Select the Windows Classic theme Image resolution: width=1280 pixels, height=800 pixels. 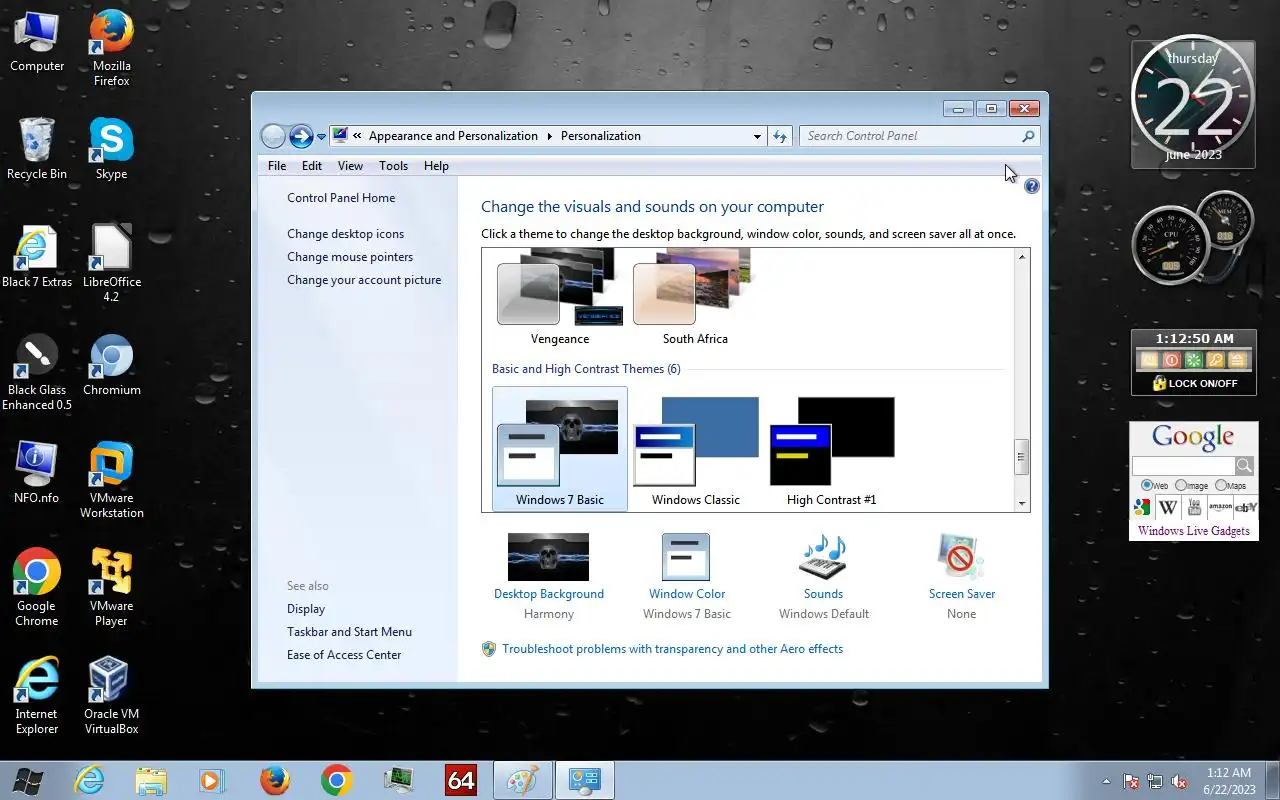(696, 450)
